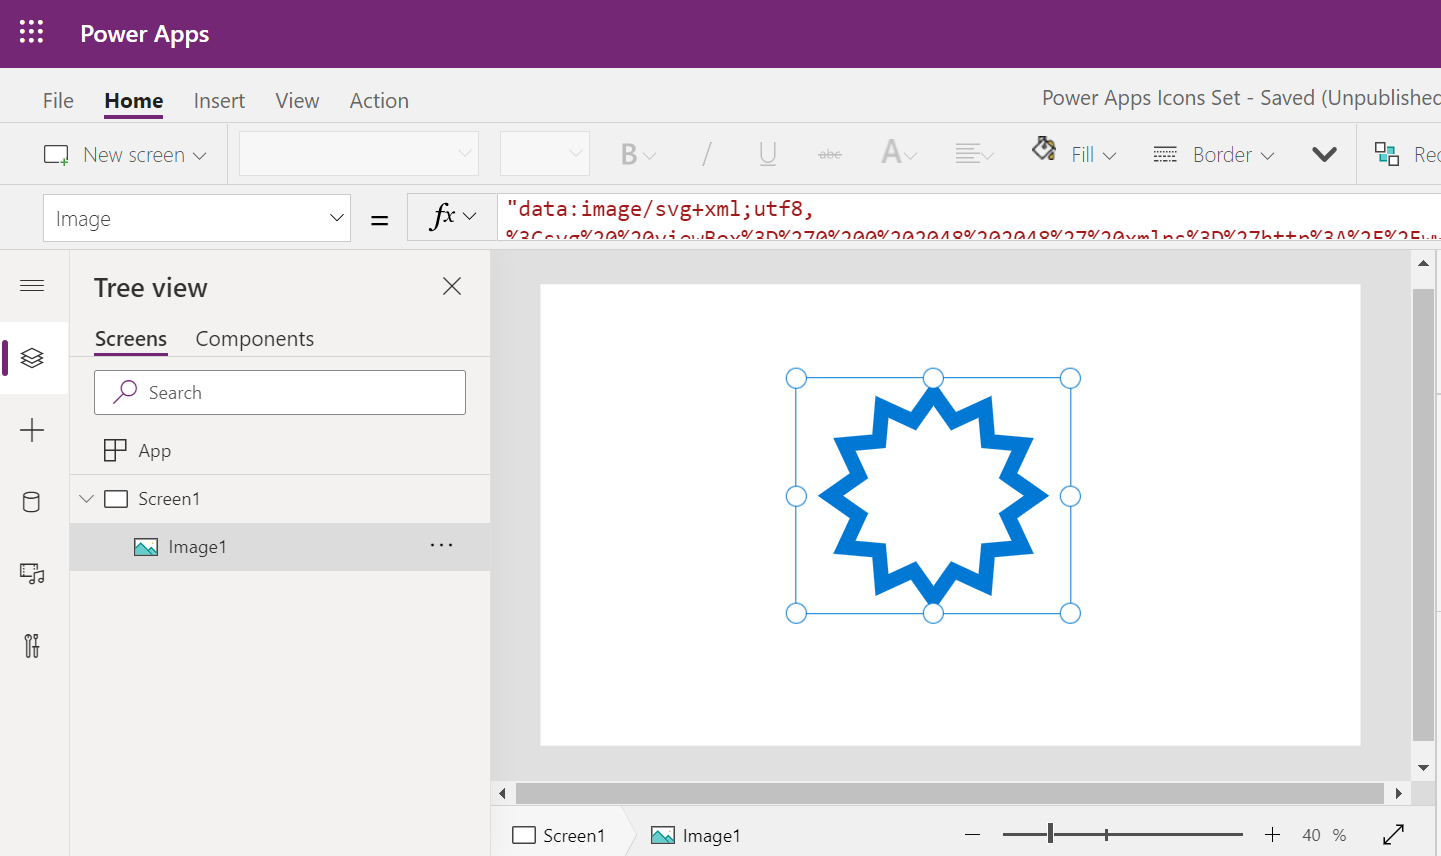The width and height of the screenshot is (1441, 856).
Task: Open the Insert menu tab
Action: tap(219, 101)
